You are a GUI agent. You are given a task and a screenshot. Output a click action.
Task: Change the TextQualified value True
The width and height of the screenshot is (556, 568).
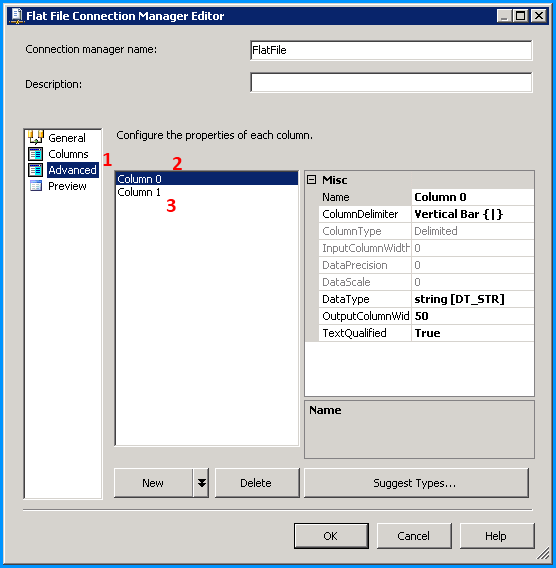[472, 333]
